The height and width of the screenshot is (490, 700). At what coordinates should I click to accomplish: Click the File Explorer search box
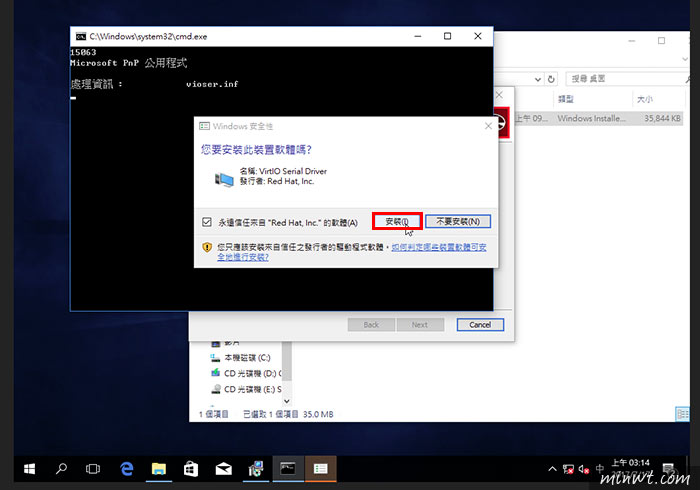coord(627,79)
